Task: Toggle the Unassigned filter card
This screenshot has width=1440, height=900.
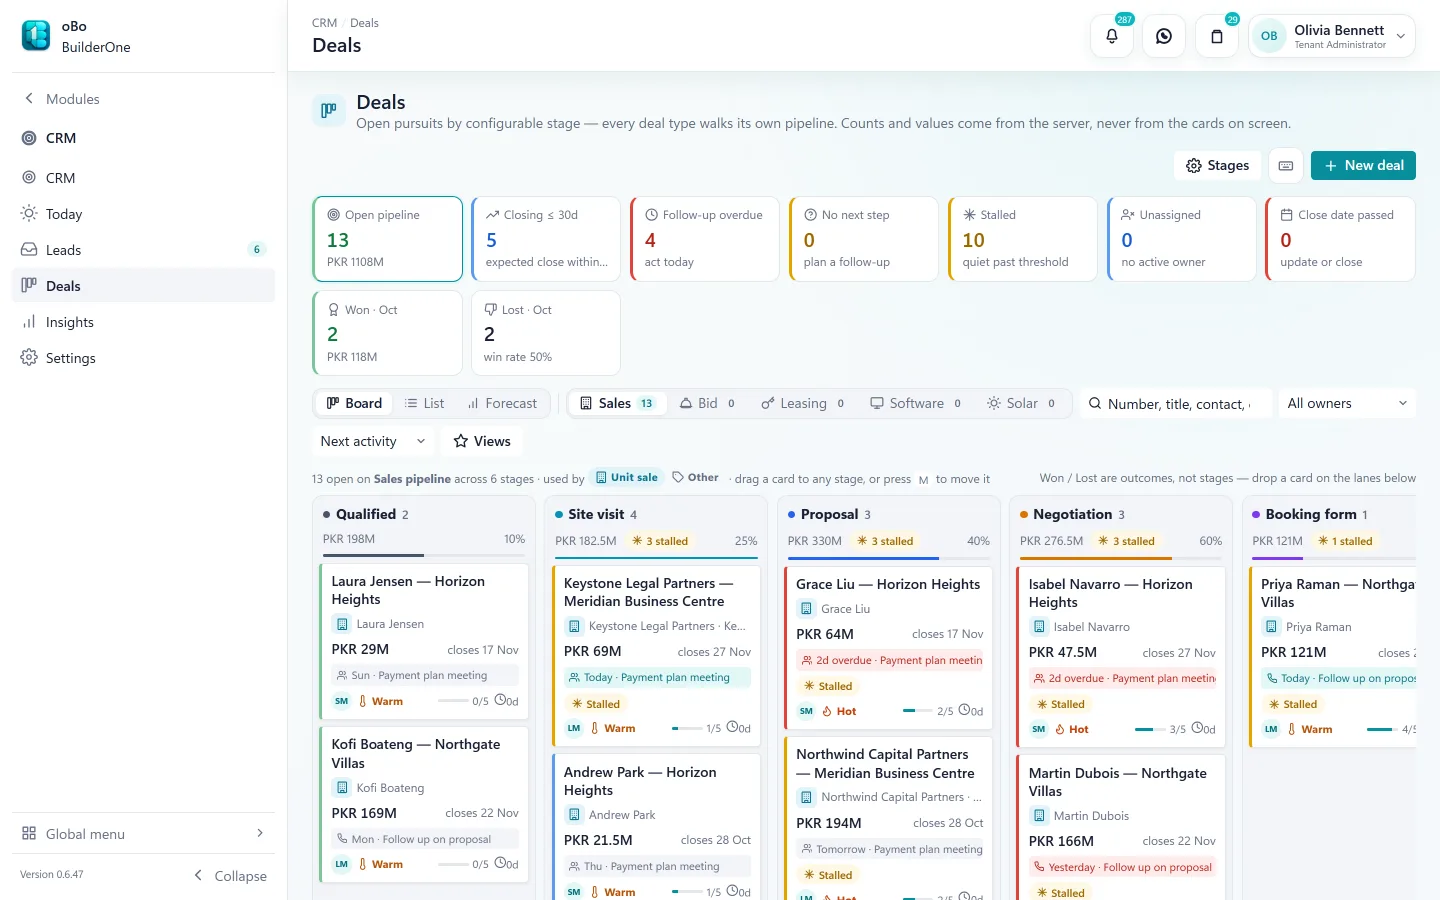Action: (1182, 239)
